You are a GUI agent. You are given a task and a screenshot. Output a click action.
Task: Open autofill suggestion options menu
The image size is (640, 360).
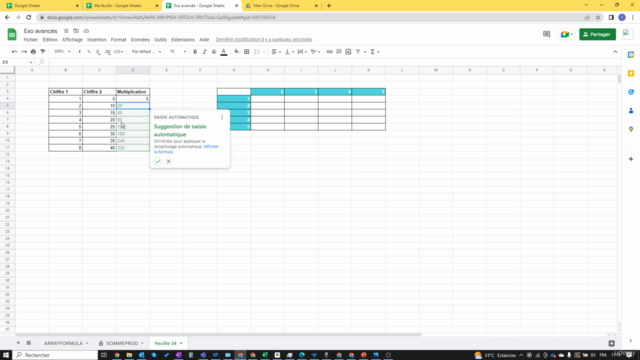222,118
